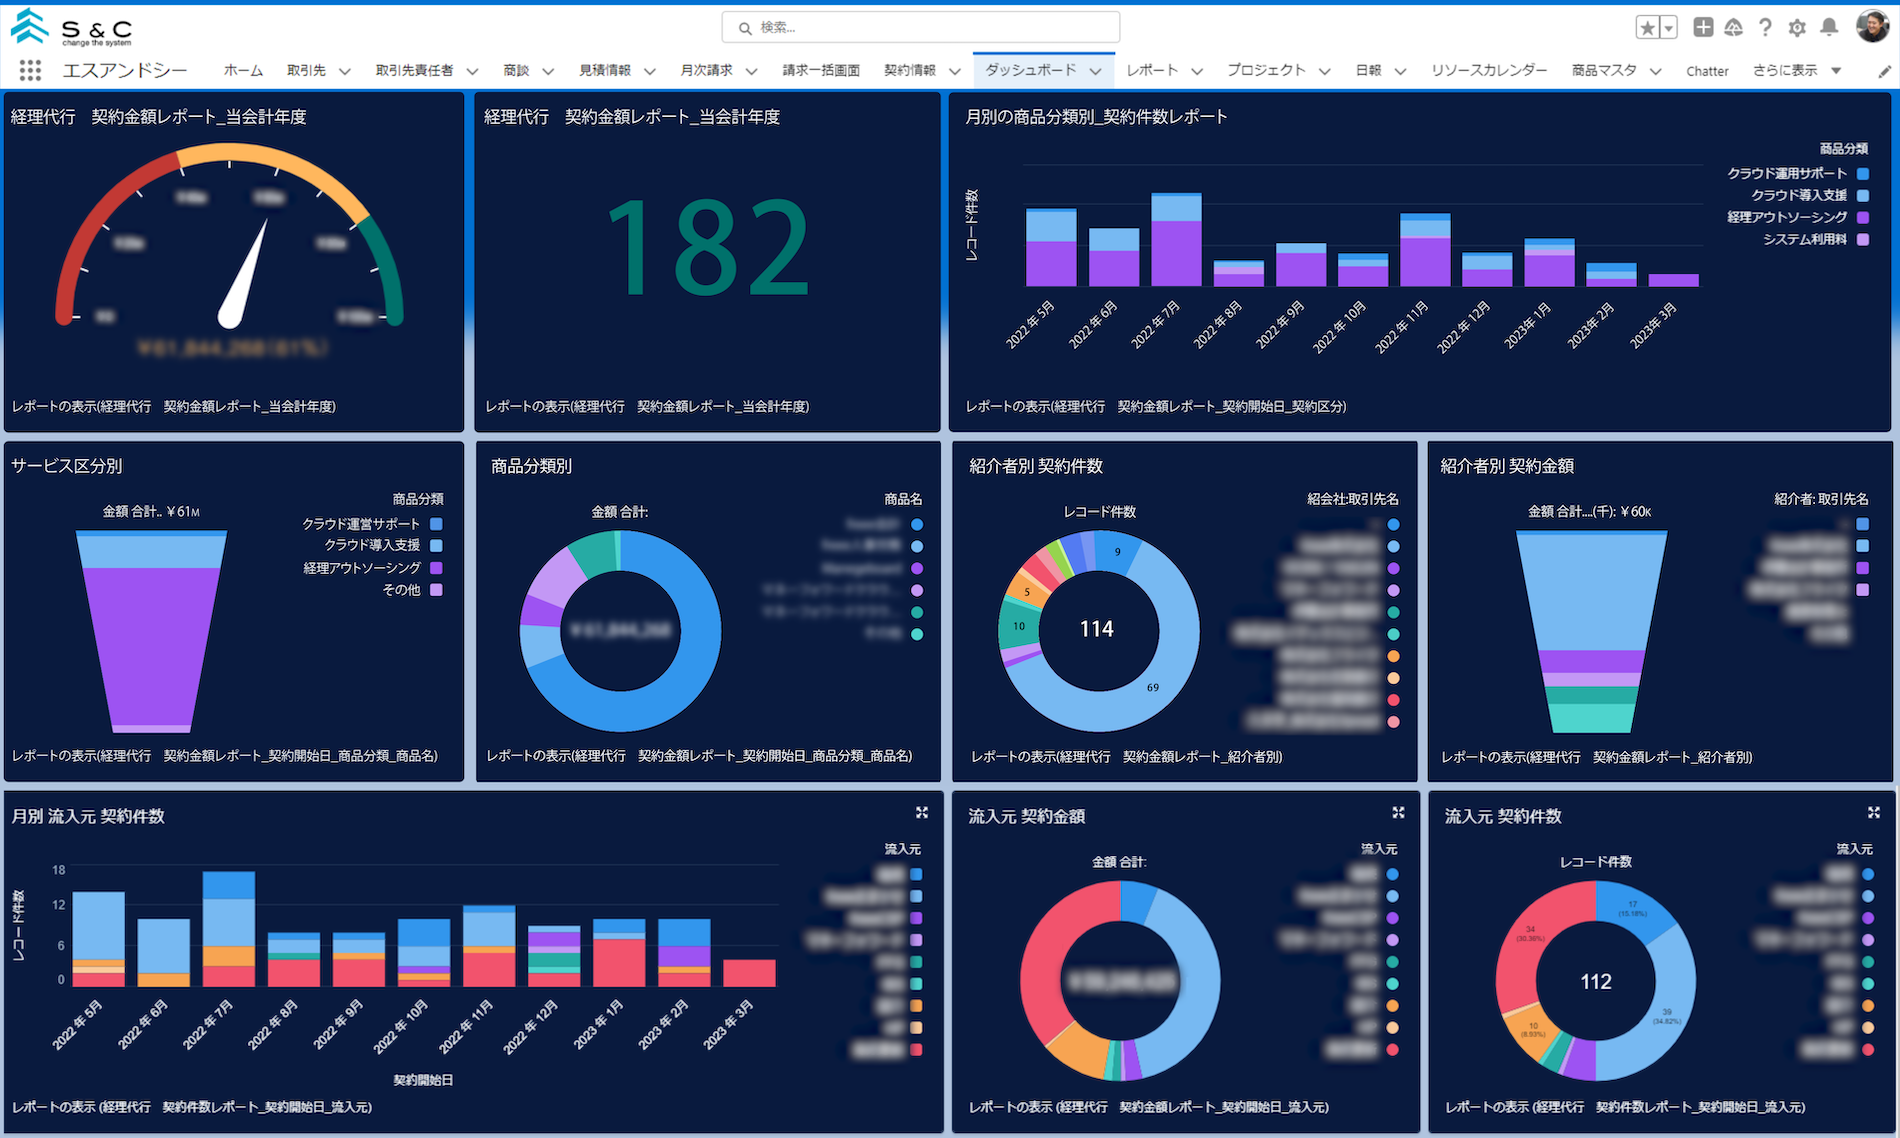The image size is (1900, 1138).
Task: Open the リソースカレンダー tab
Action: pyautogui.click(x=1488, y=70)
